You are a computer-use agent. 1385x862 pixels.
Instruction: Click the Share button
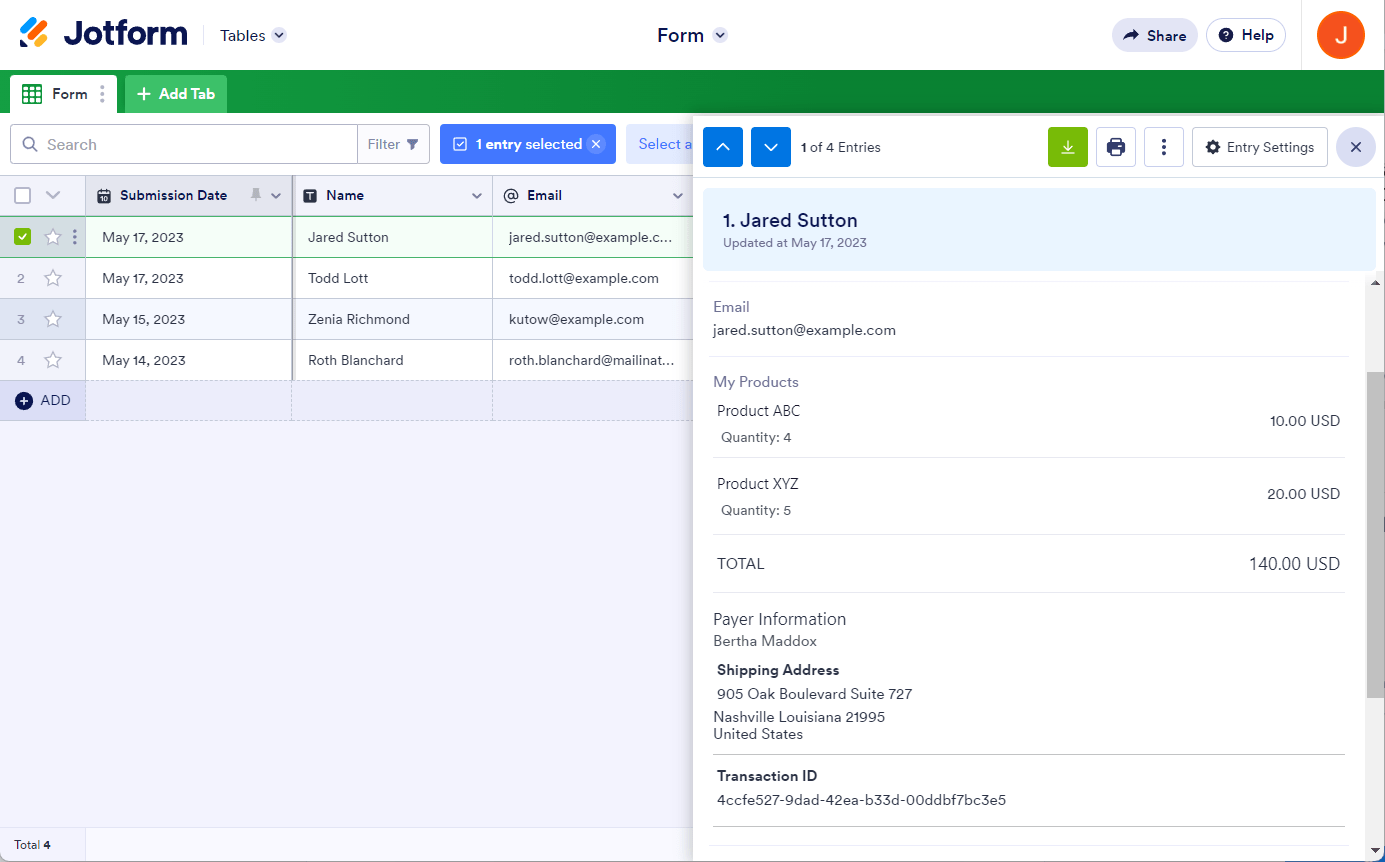tap(1154, 35)
